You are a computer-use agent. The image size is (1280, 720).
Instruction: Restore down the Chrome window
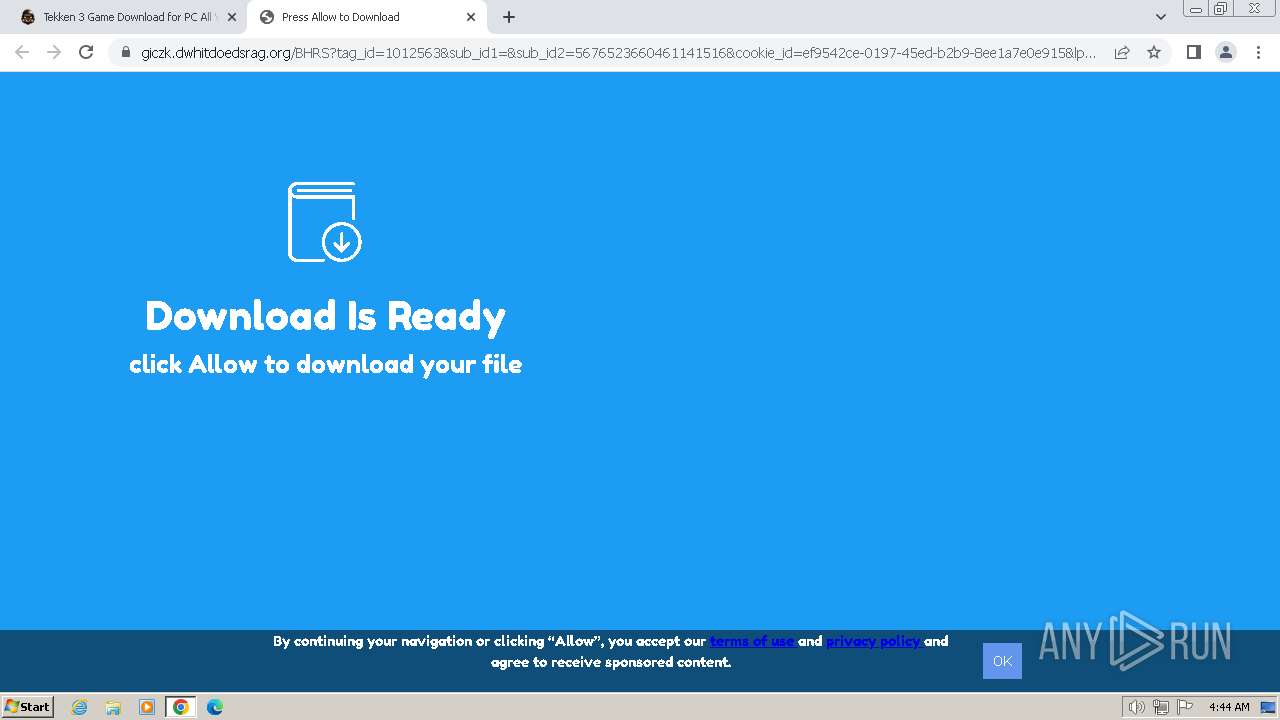pos(1221,8)
